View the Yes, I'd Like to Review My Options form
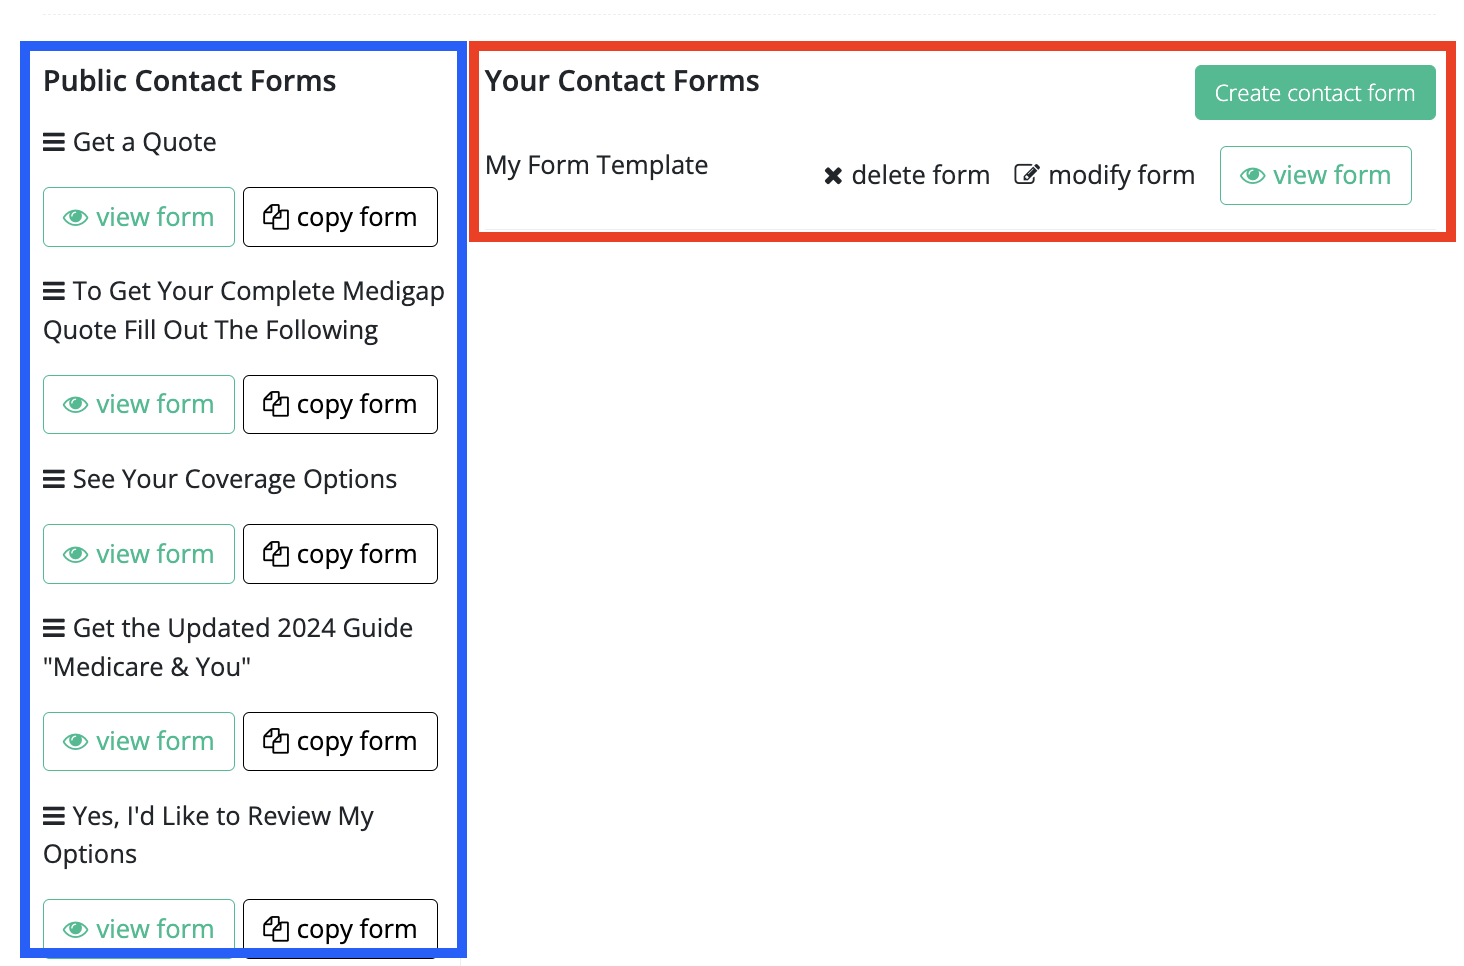The image size is (1464, 966). (x=138, y=928)
